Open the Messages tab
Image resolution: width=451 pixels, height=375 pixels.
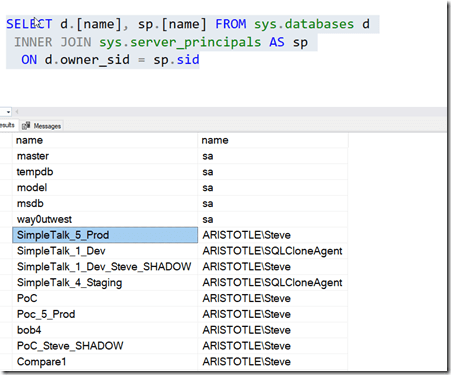pos(42,126)
